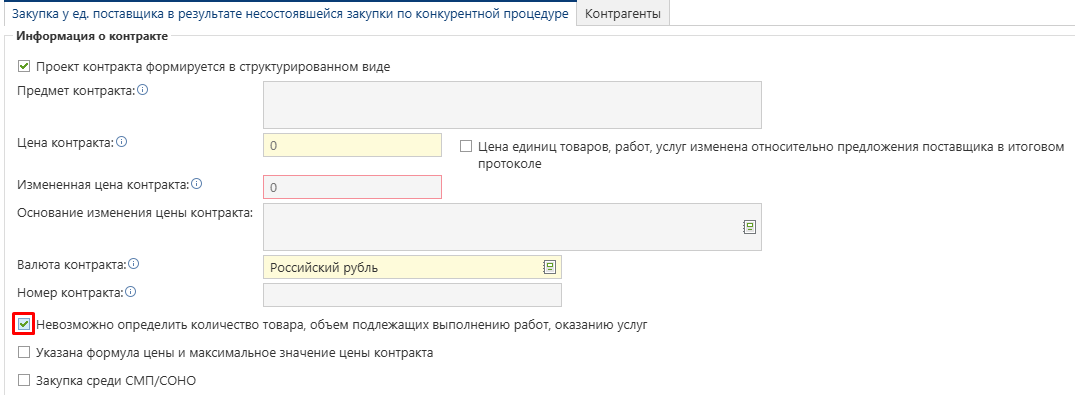Click info icon beside Измененная цена контракта
1075x395 pixels.
(197, 184)
